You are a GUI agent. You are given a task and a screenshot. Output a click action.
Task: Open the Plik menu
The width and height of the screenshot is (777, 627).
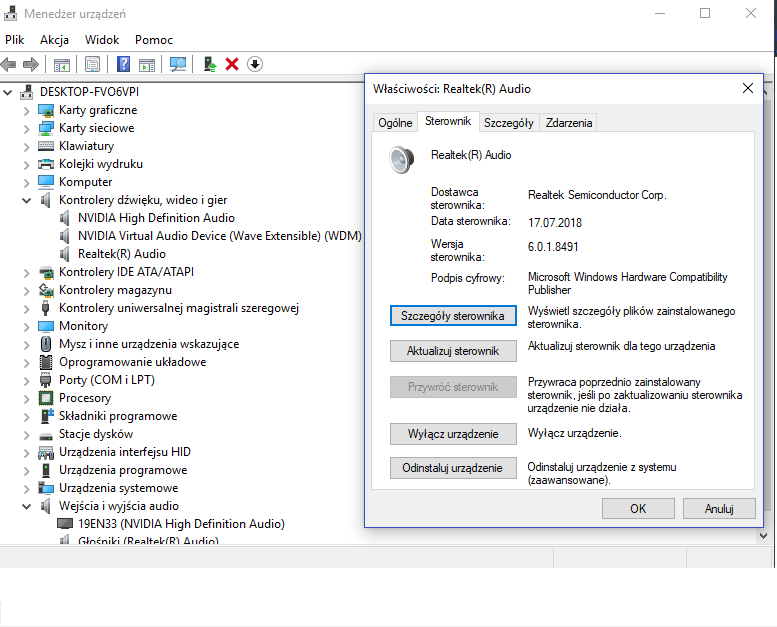coord(14,40)
